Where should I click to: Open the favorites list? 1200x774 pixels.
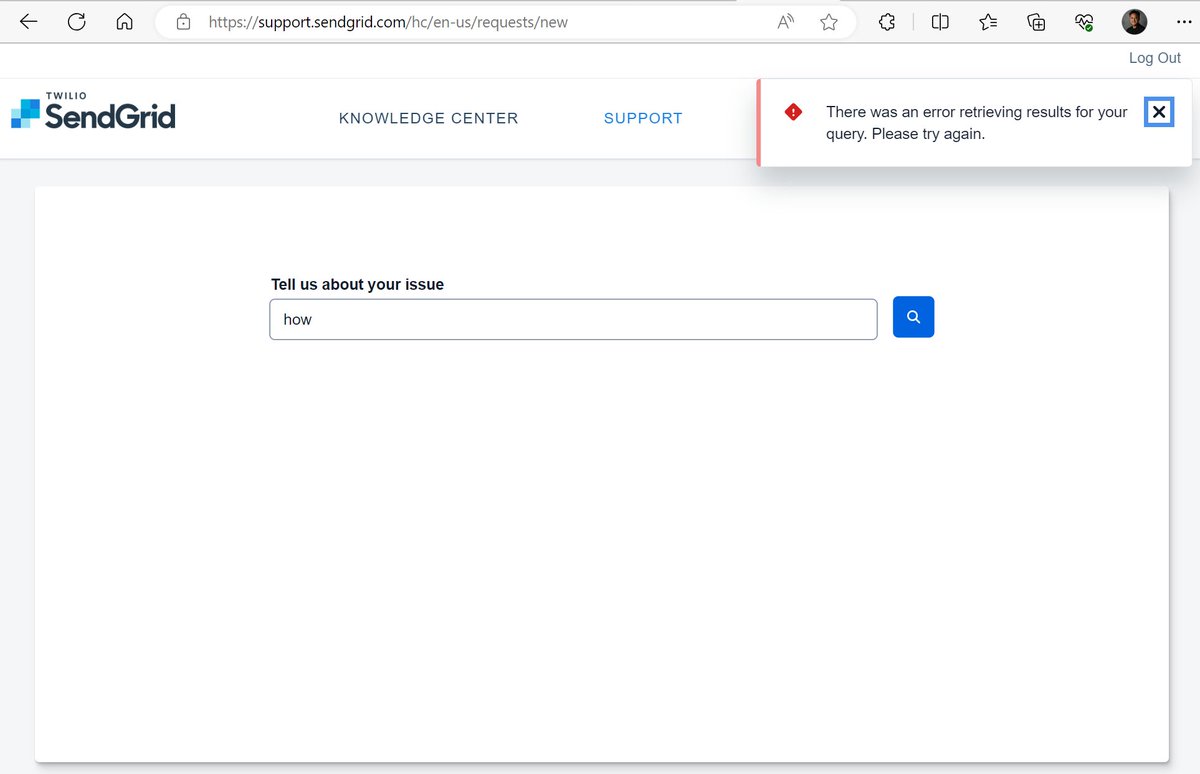click(x=988, y=22)
